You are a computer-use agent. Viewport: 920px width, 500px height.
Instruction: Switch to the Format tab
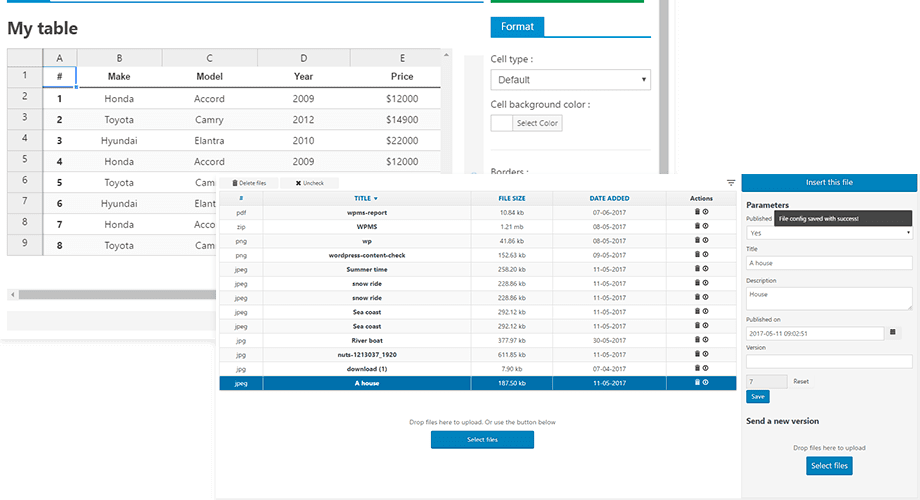point(517,26)
